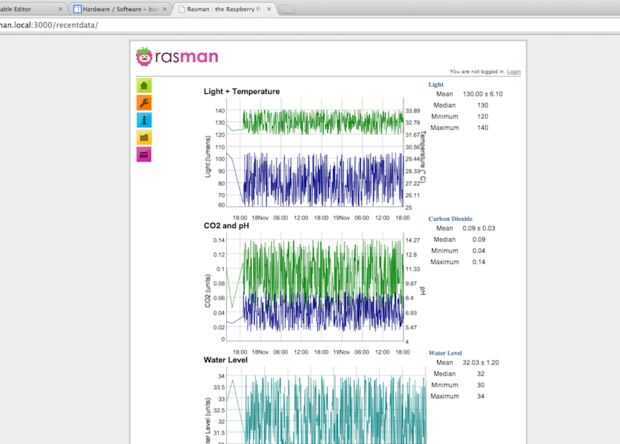Select the Light mean value 130.00 ± 8.10

[482, 94]
